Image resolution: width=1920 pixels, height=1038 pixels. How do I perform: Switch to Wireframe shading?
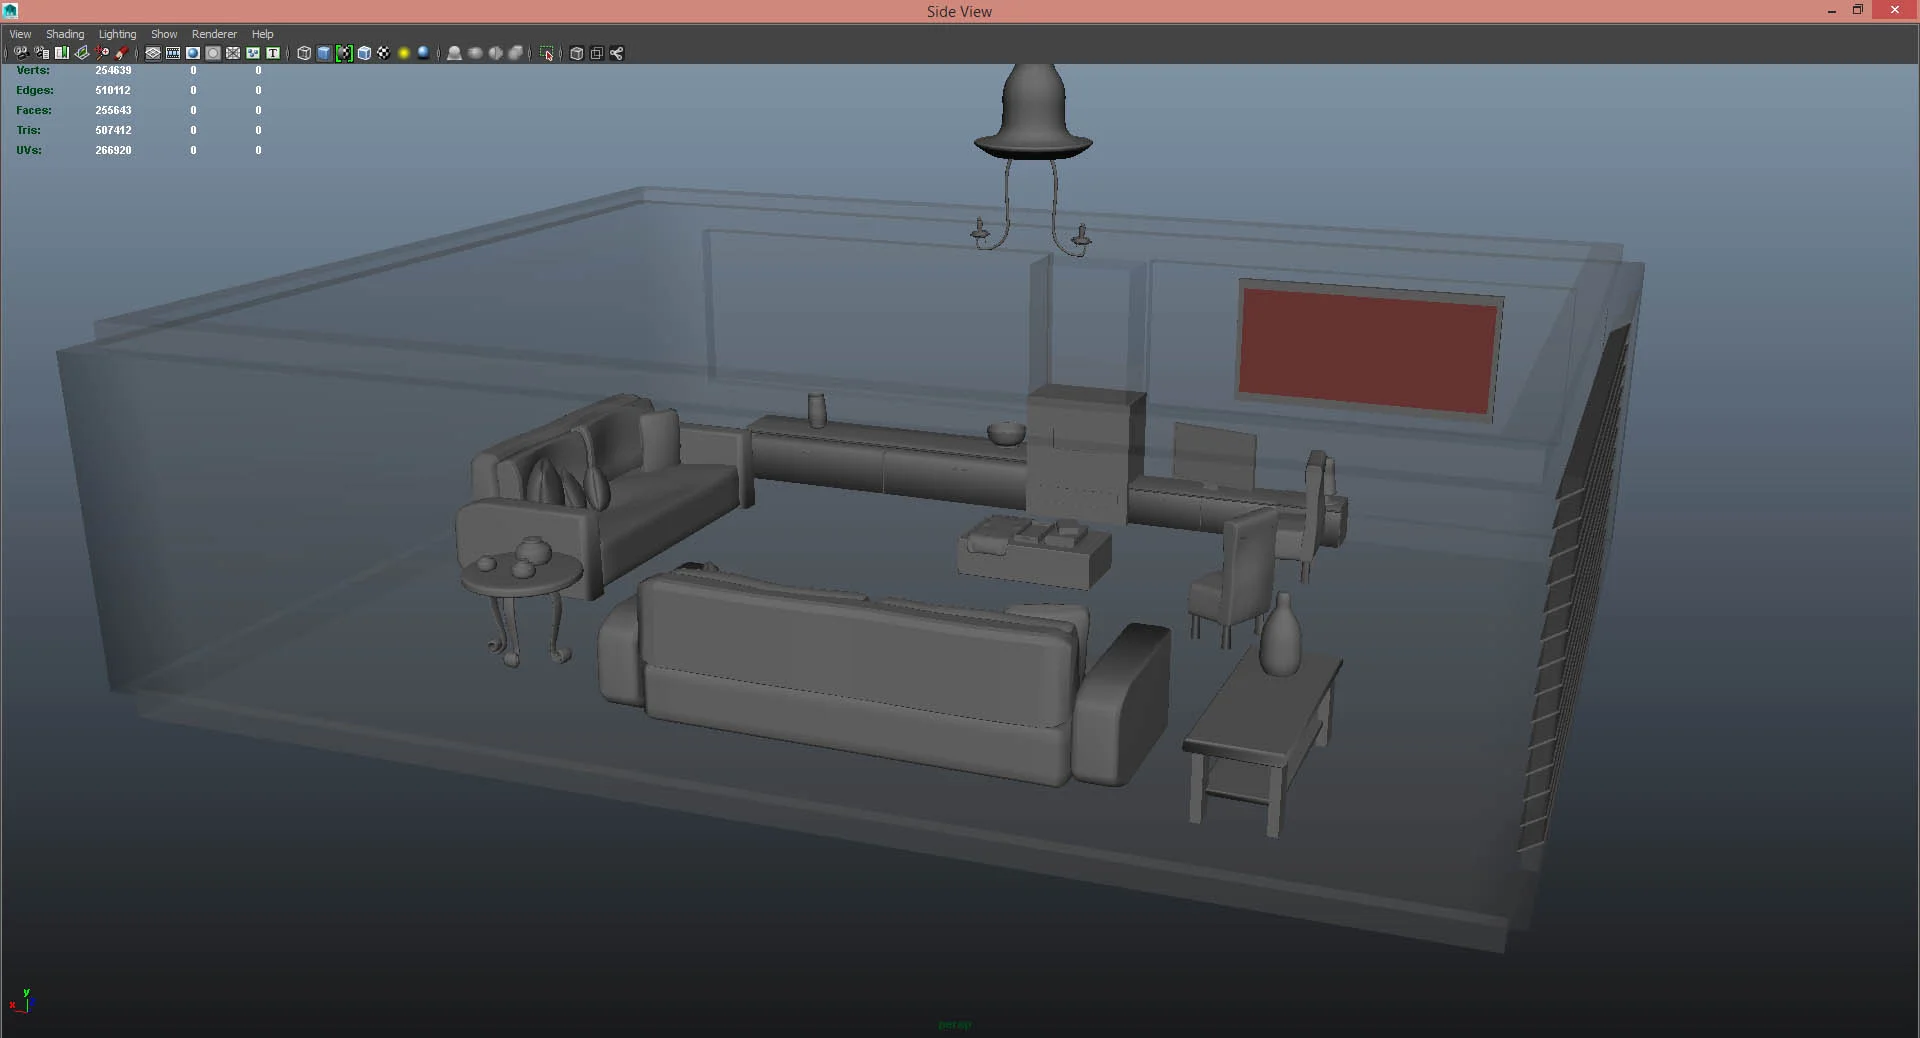coord(304,53)
